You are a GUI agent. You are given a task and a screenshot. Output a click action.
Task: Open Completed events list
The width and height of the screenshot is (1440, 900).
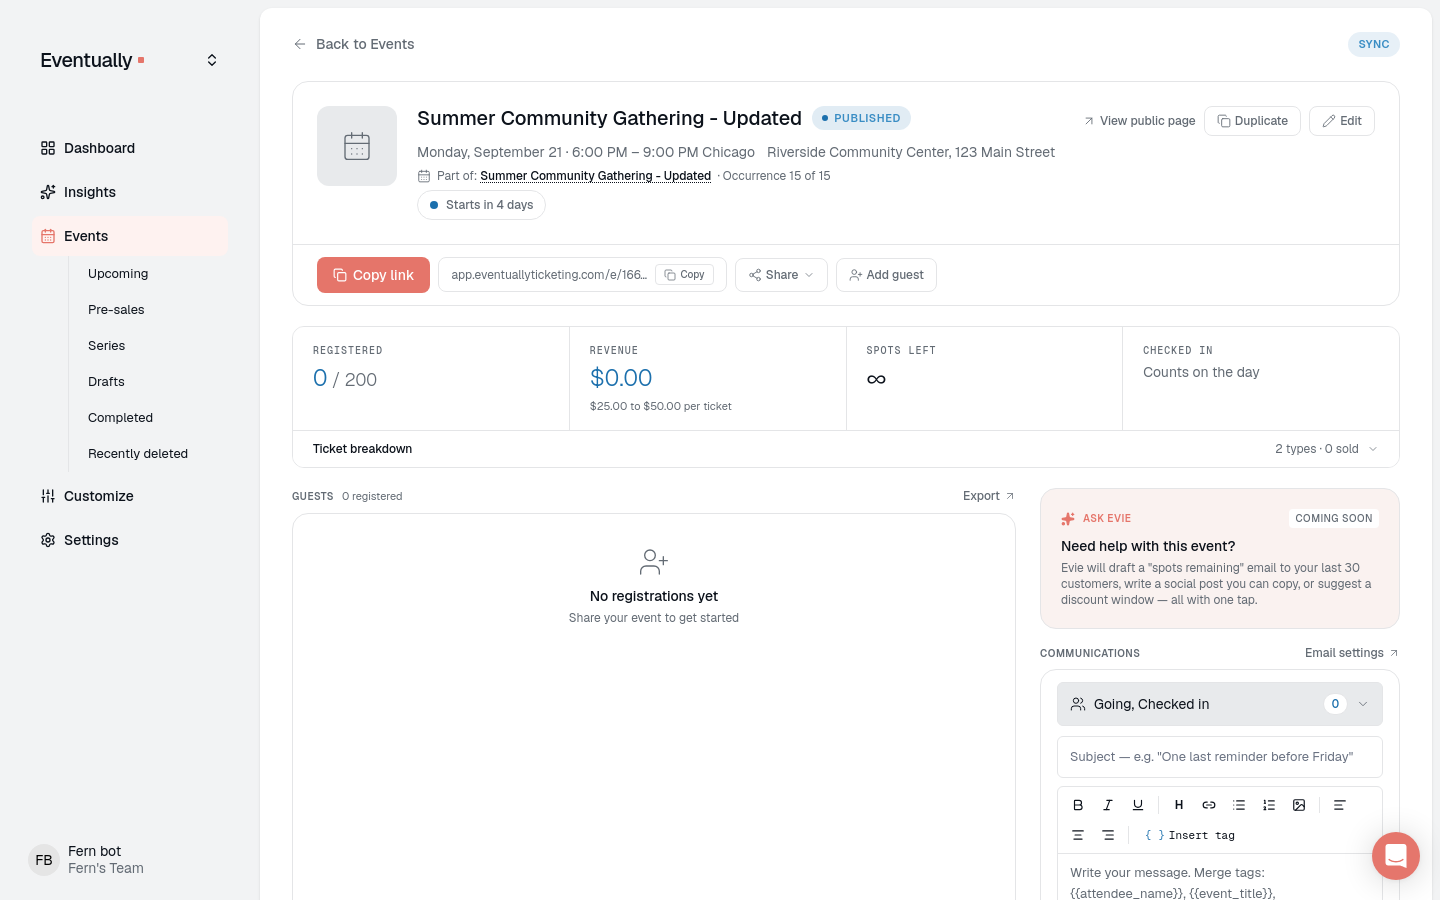pos(120,418)
